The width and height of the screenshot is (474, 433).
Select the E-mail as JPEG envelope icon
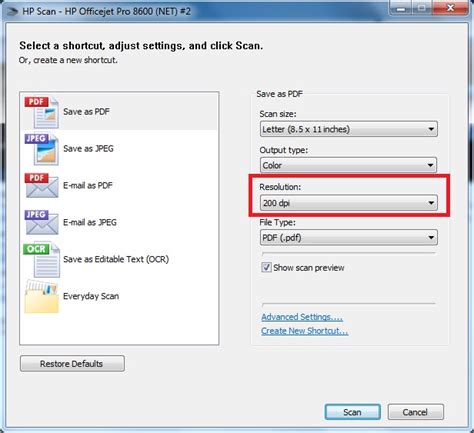[42, 222]
